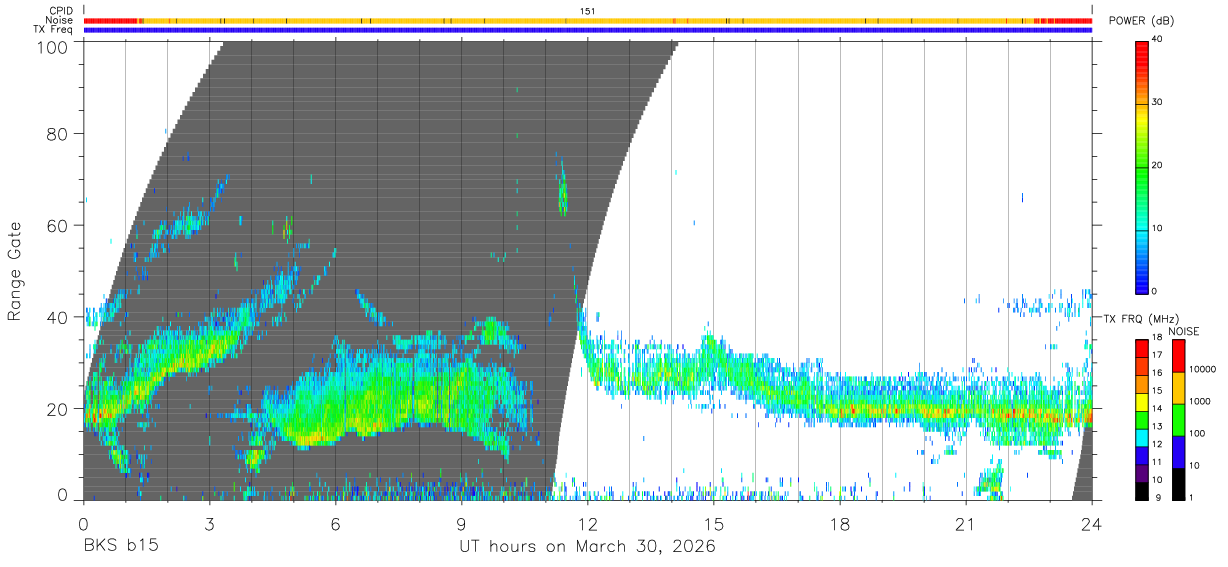1228x567 pixels.
Task: Click the y-axis tick label '60'
Action: pyautogui.click(x=58, y=226)
